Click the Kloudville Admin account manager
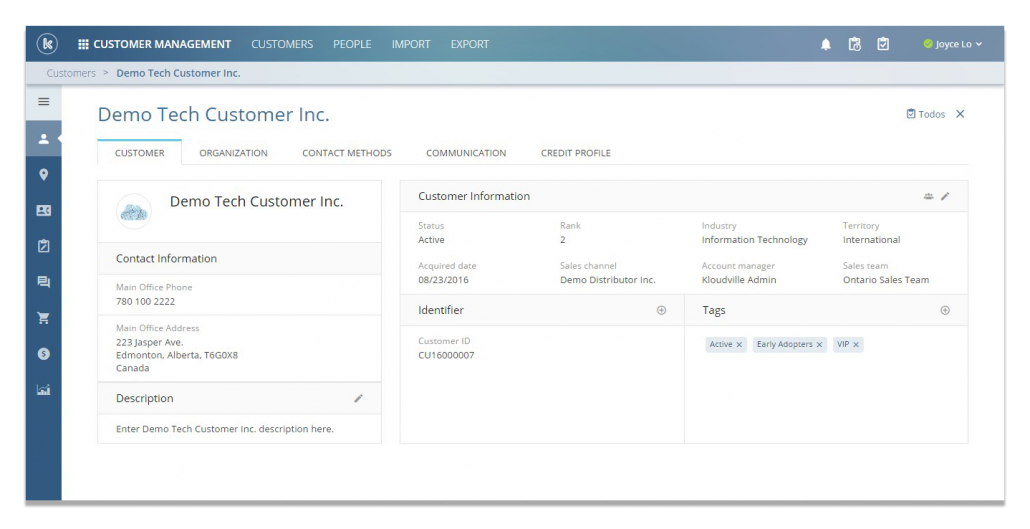The image size is (1030, 529). tap(739, 280)
